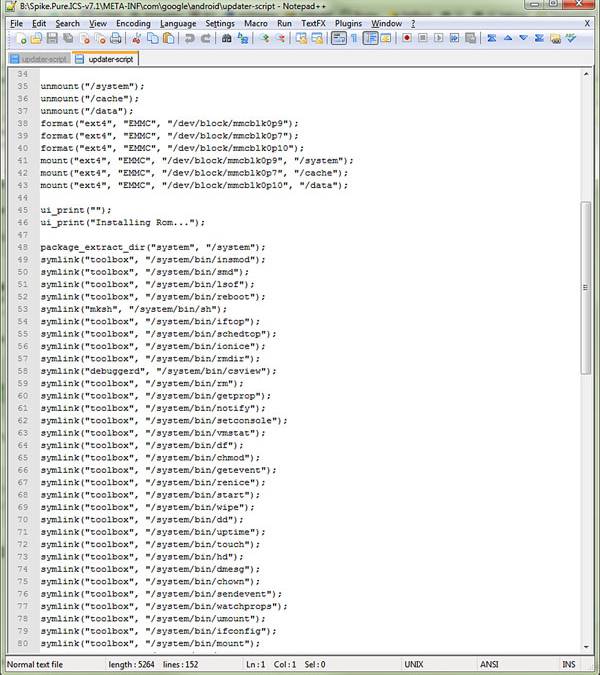Click the UNIX line-ending status field
Screen dimensions: 600x675
[414, 664]
